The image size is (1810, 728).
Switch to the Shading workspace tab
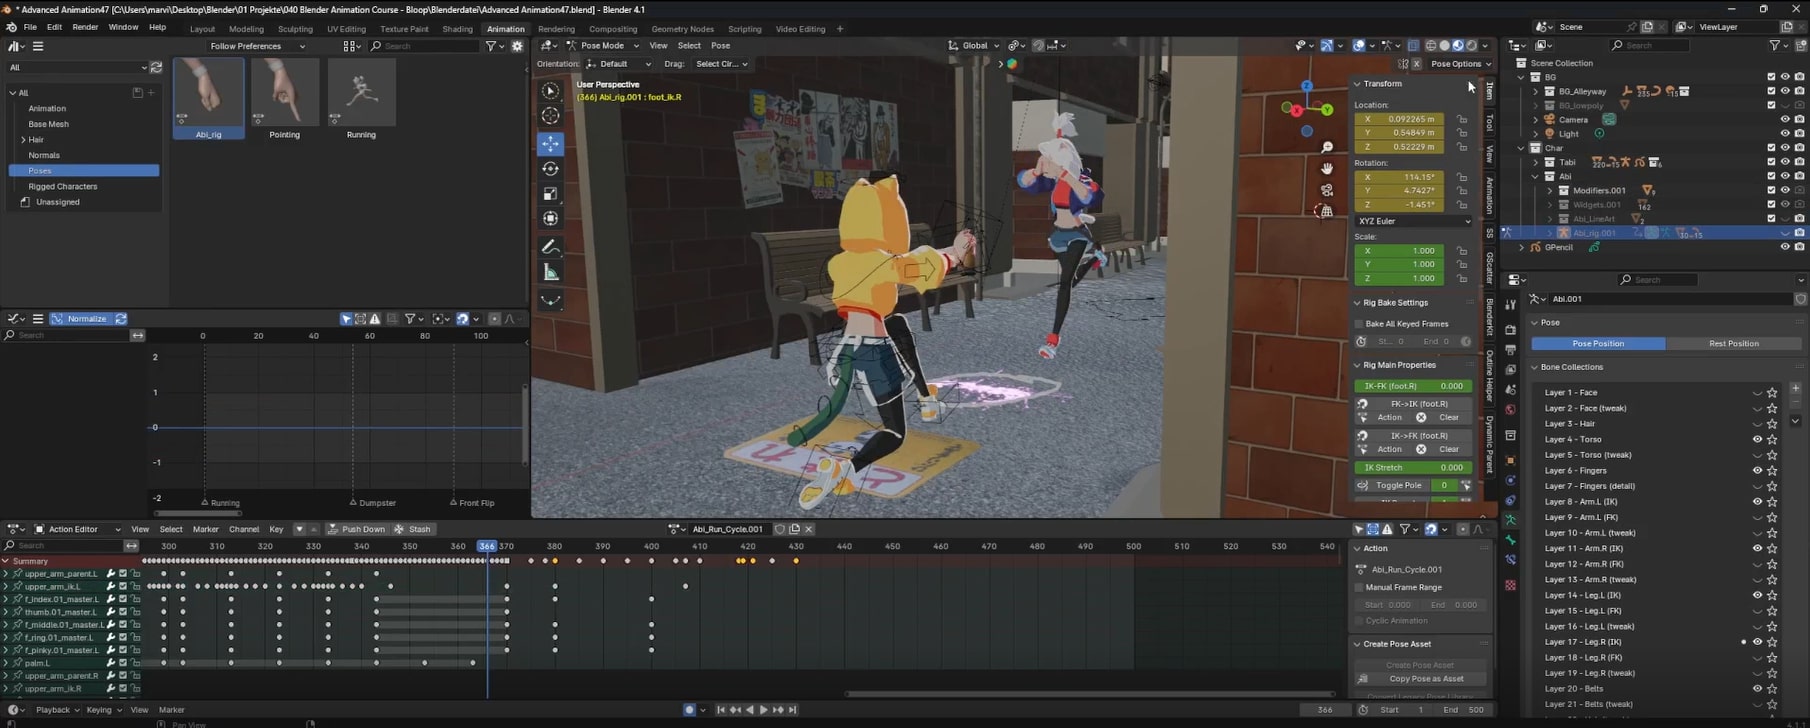[457, 29]
